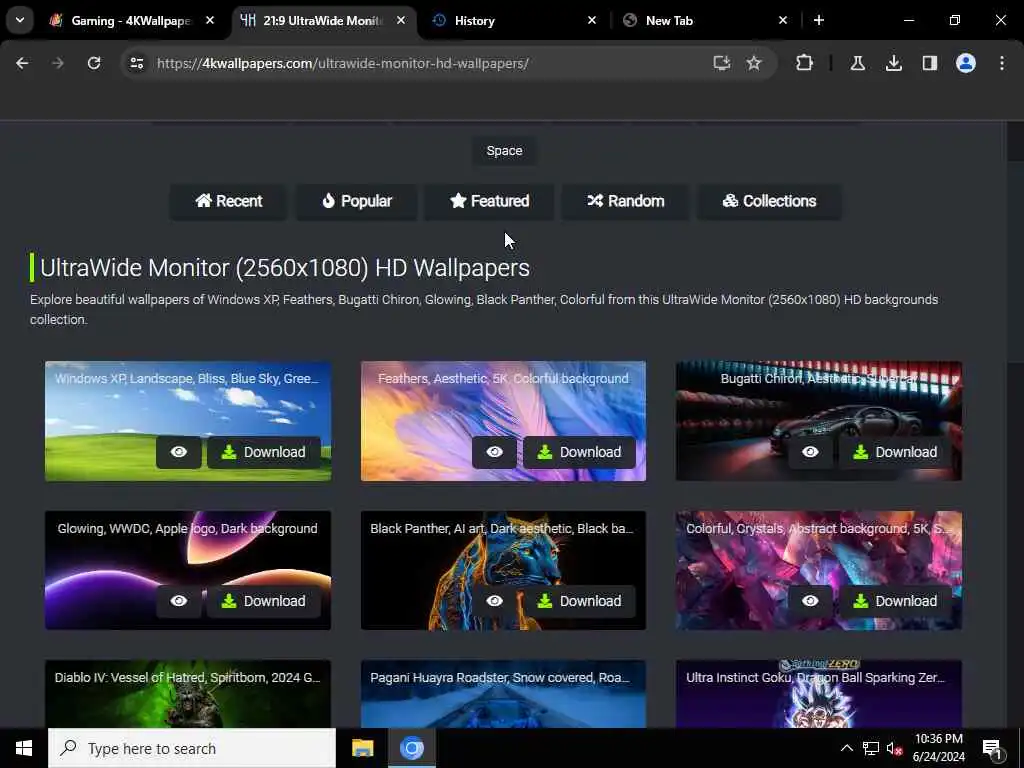Click the muted volume tray icon
Screen dimensions: 1024x768
click(x=894, y=748)
